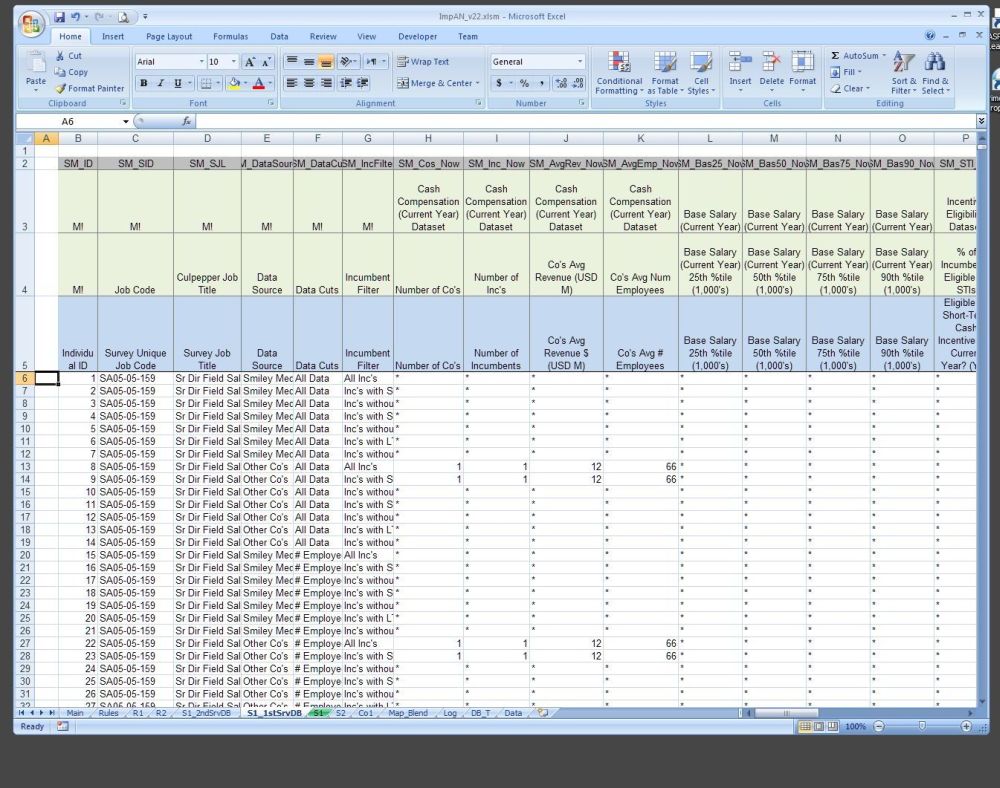The image size is (1000, 788).
Task: Click the Format as Table icon
Action: [x=665, y=64]
